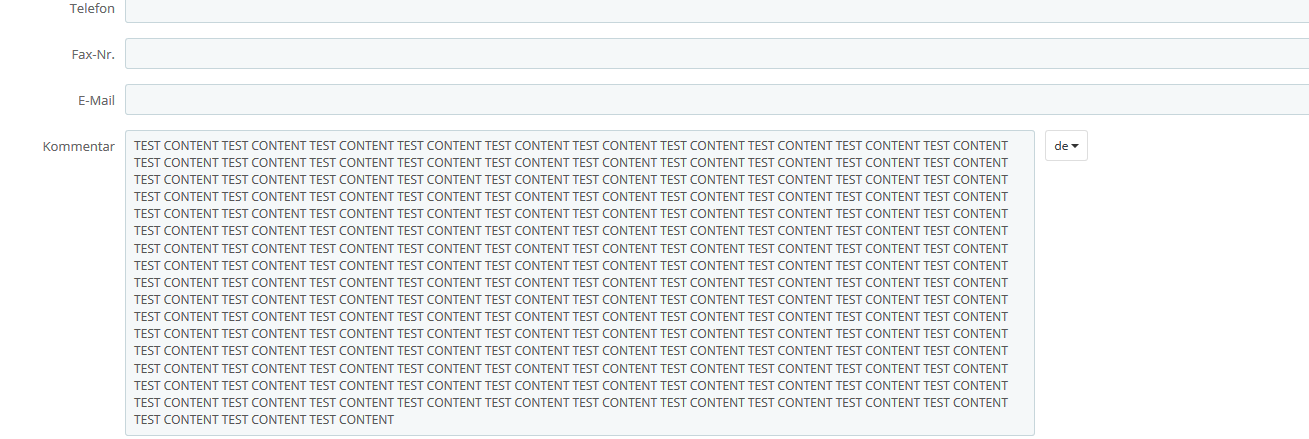Click the first word "TEST" in the comment
This screenshot has height=439, width=1309.
pos(147,146)
